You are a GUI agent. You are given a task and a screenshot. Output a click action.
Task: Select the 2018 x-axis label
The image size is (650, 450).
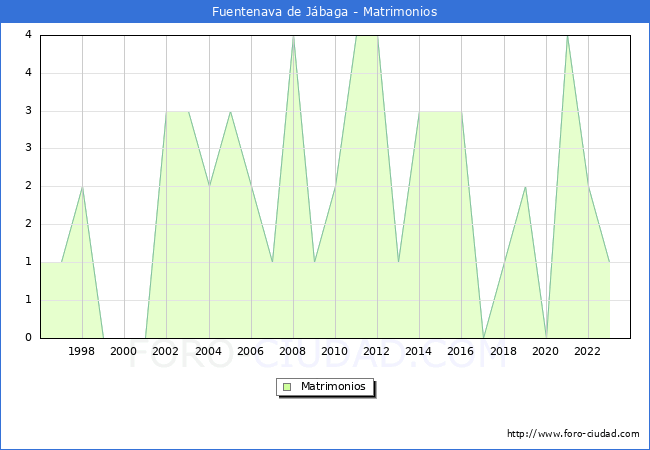pos(504,351)
